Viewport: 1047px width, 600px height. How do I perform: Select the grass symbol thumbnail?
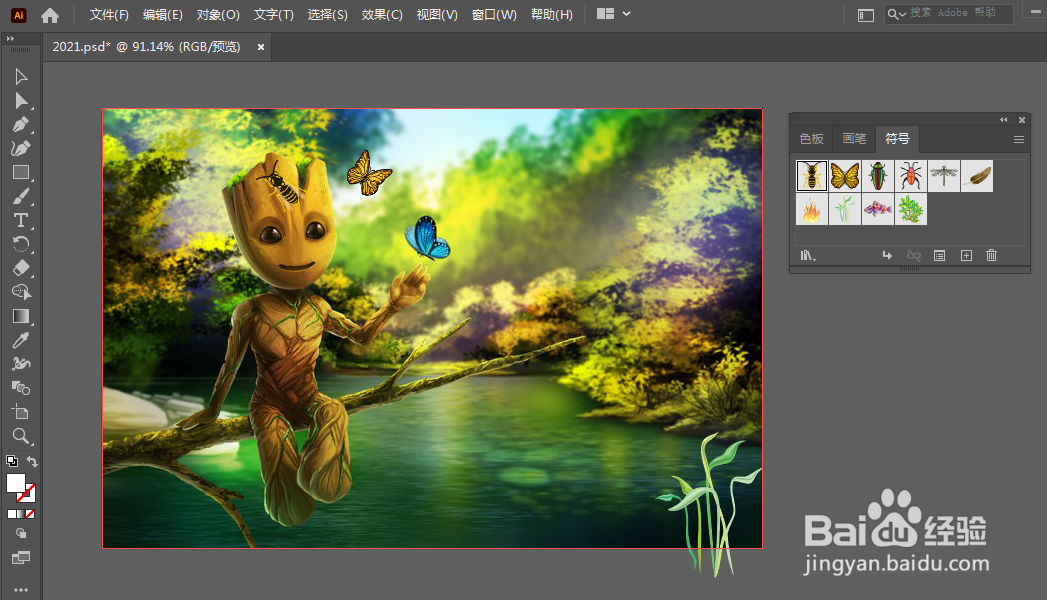click(845, 209)
